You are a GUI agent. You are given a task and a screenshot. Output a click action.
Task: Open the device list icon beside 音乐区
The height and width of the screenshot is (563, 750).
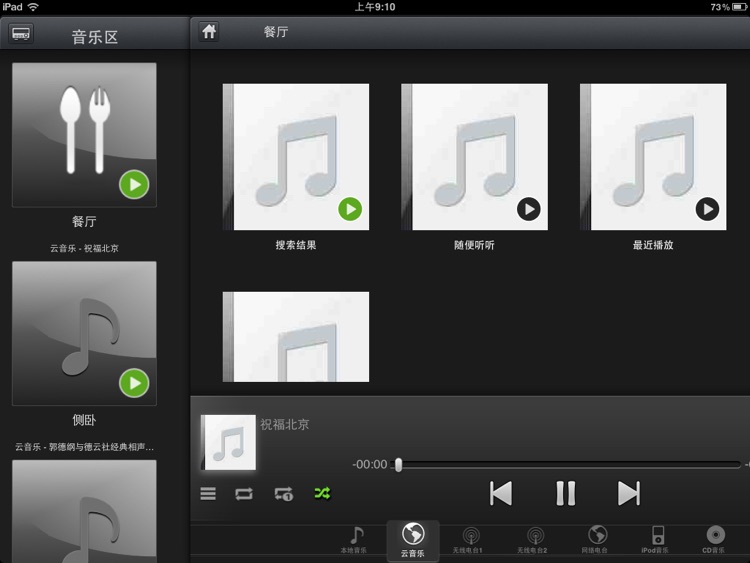click(21, 34)
